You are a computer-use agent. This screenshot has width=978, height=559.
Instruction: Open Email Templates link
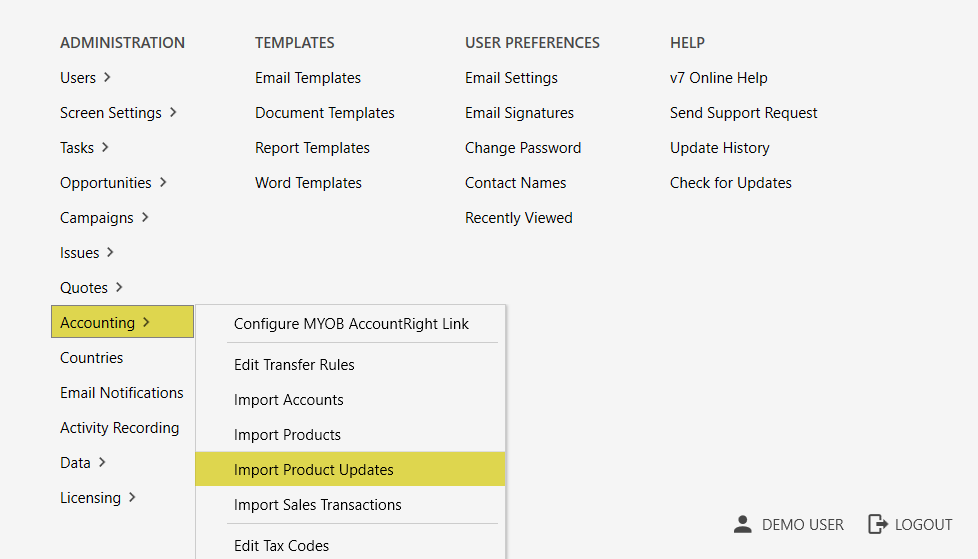pos(308,78)
